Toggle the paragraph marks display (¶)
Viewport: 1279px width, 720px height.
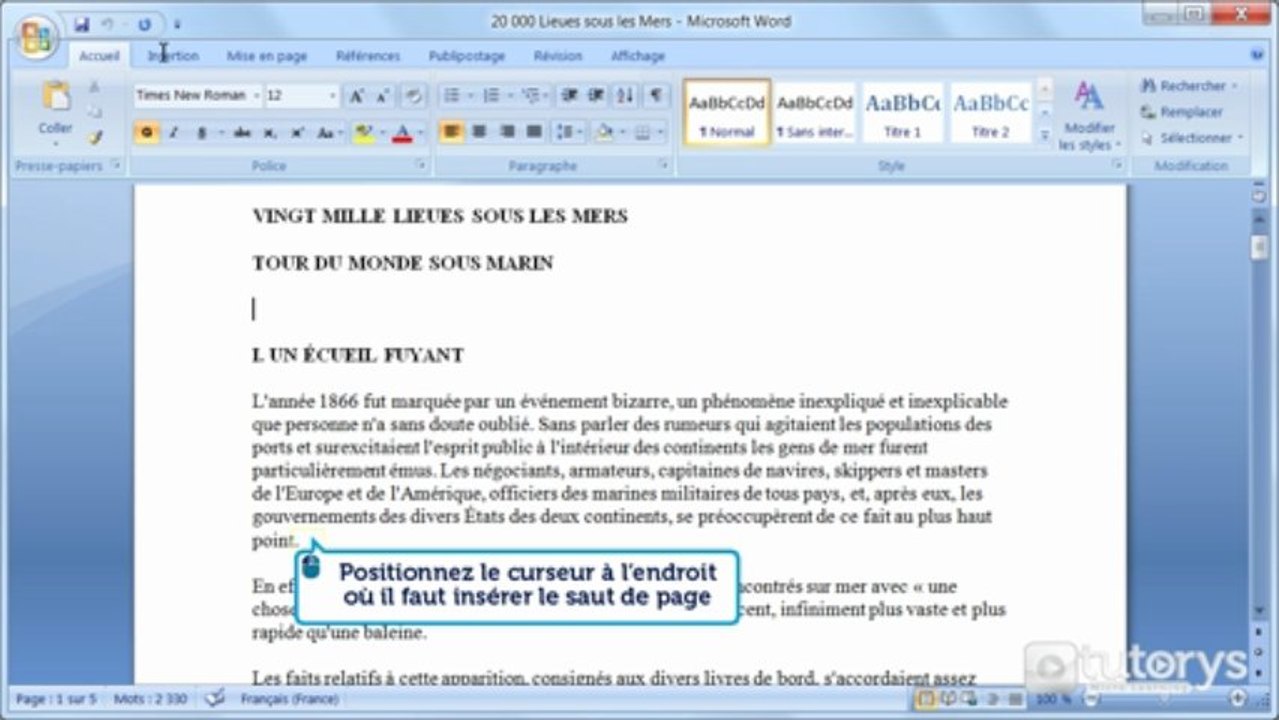pos(656,95)
